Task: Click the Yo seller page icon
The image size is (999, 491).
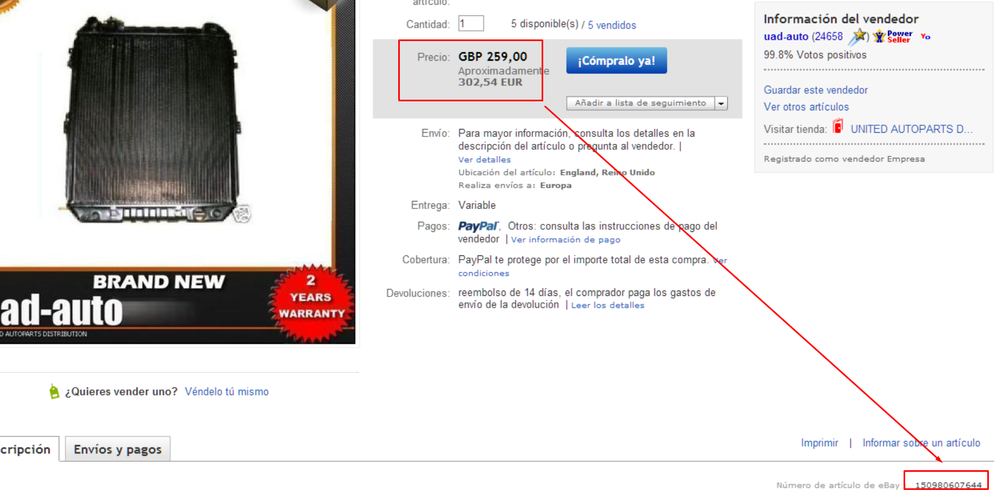Action: (x=925, y=37)
